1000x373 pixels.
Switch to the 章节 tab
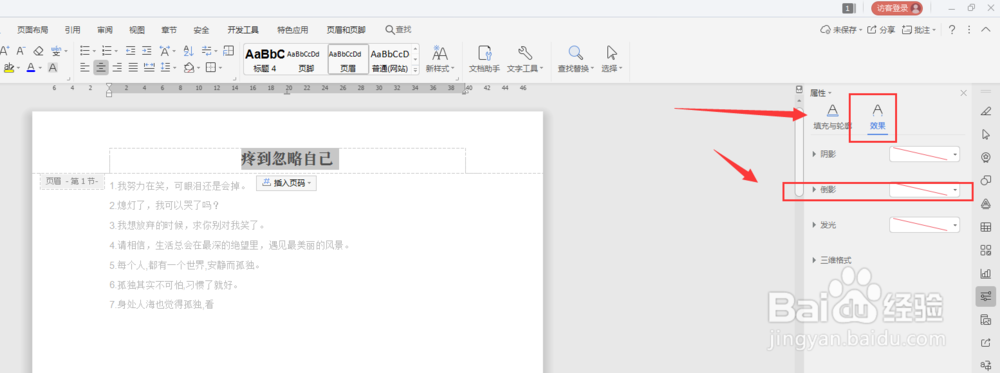click(x=169, y=29)
